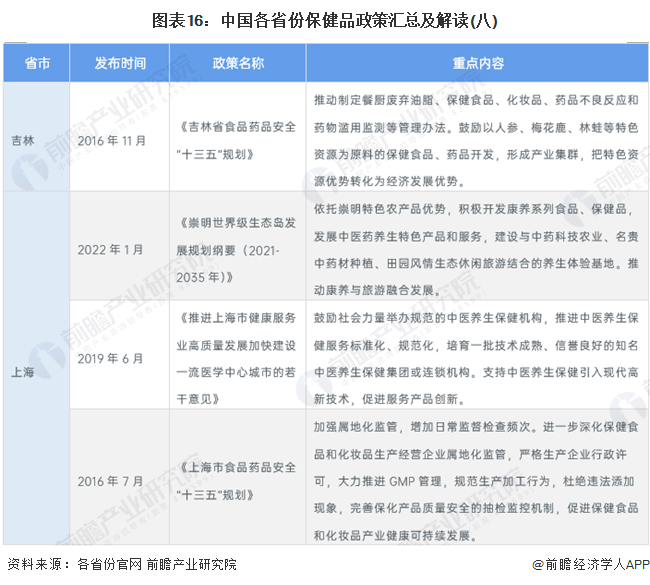Image resolution: width=650 pixels, height=585 pixels.
Task: Select the 重点内容 column header
Action: point(477,63)
